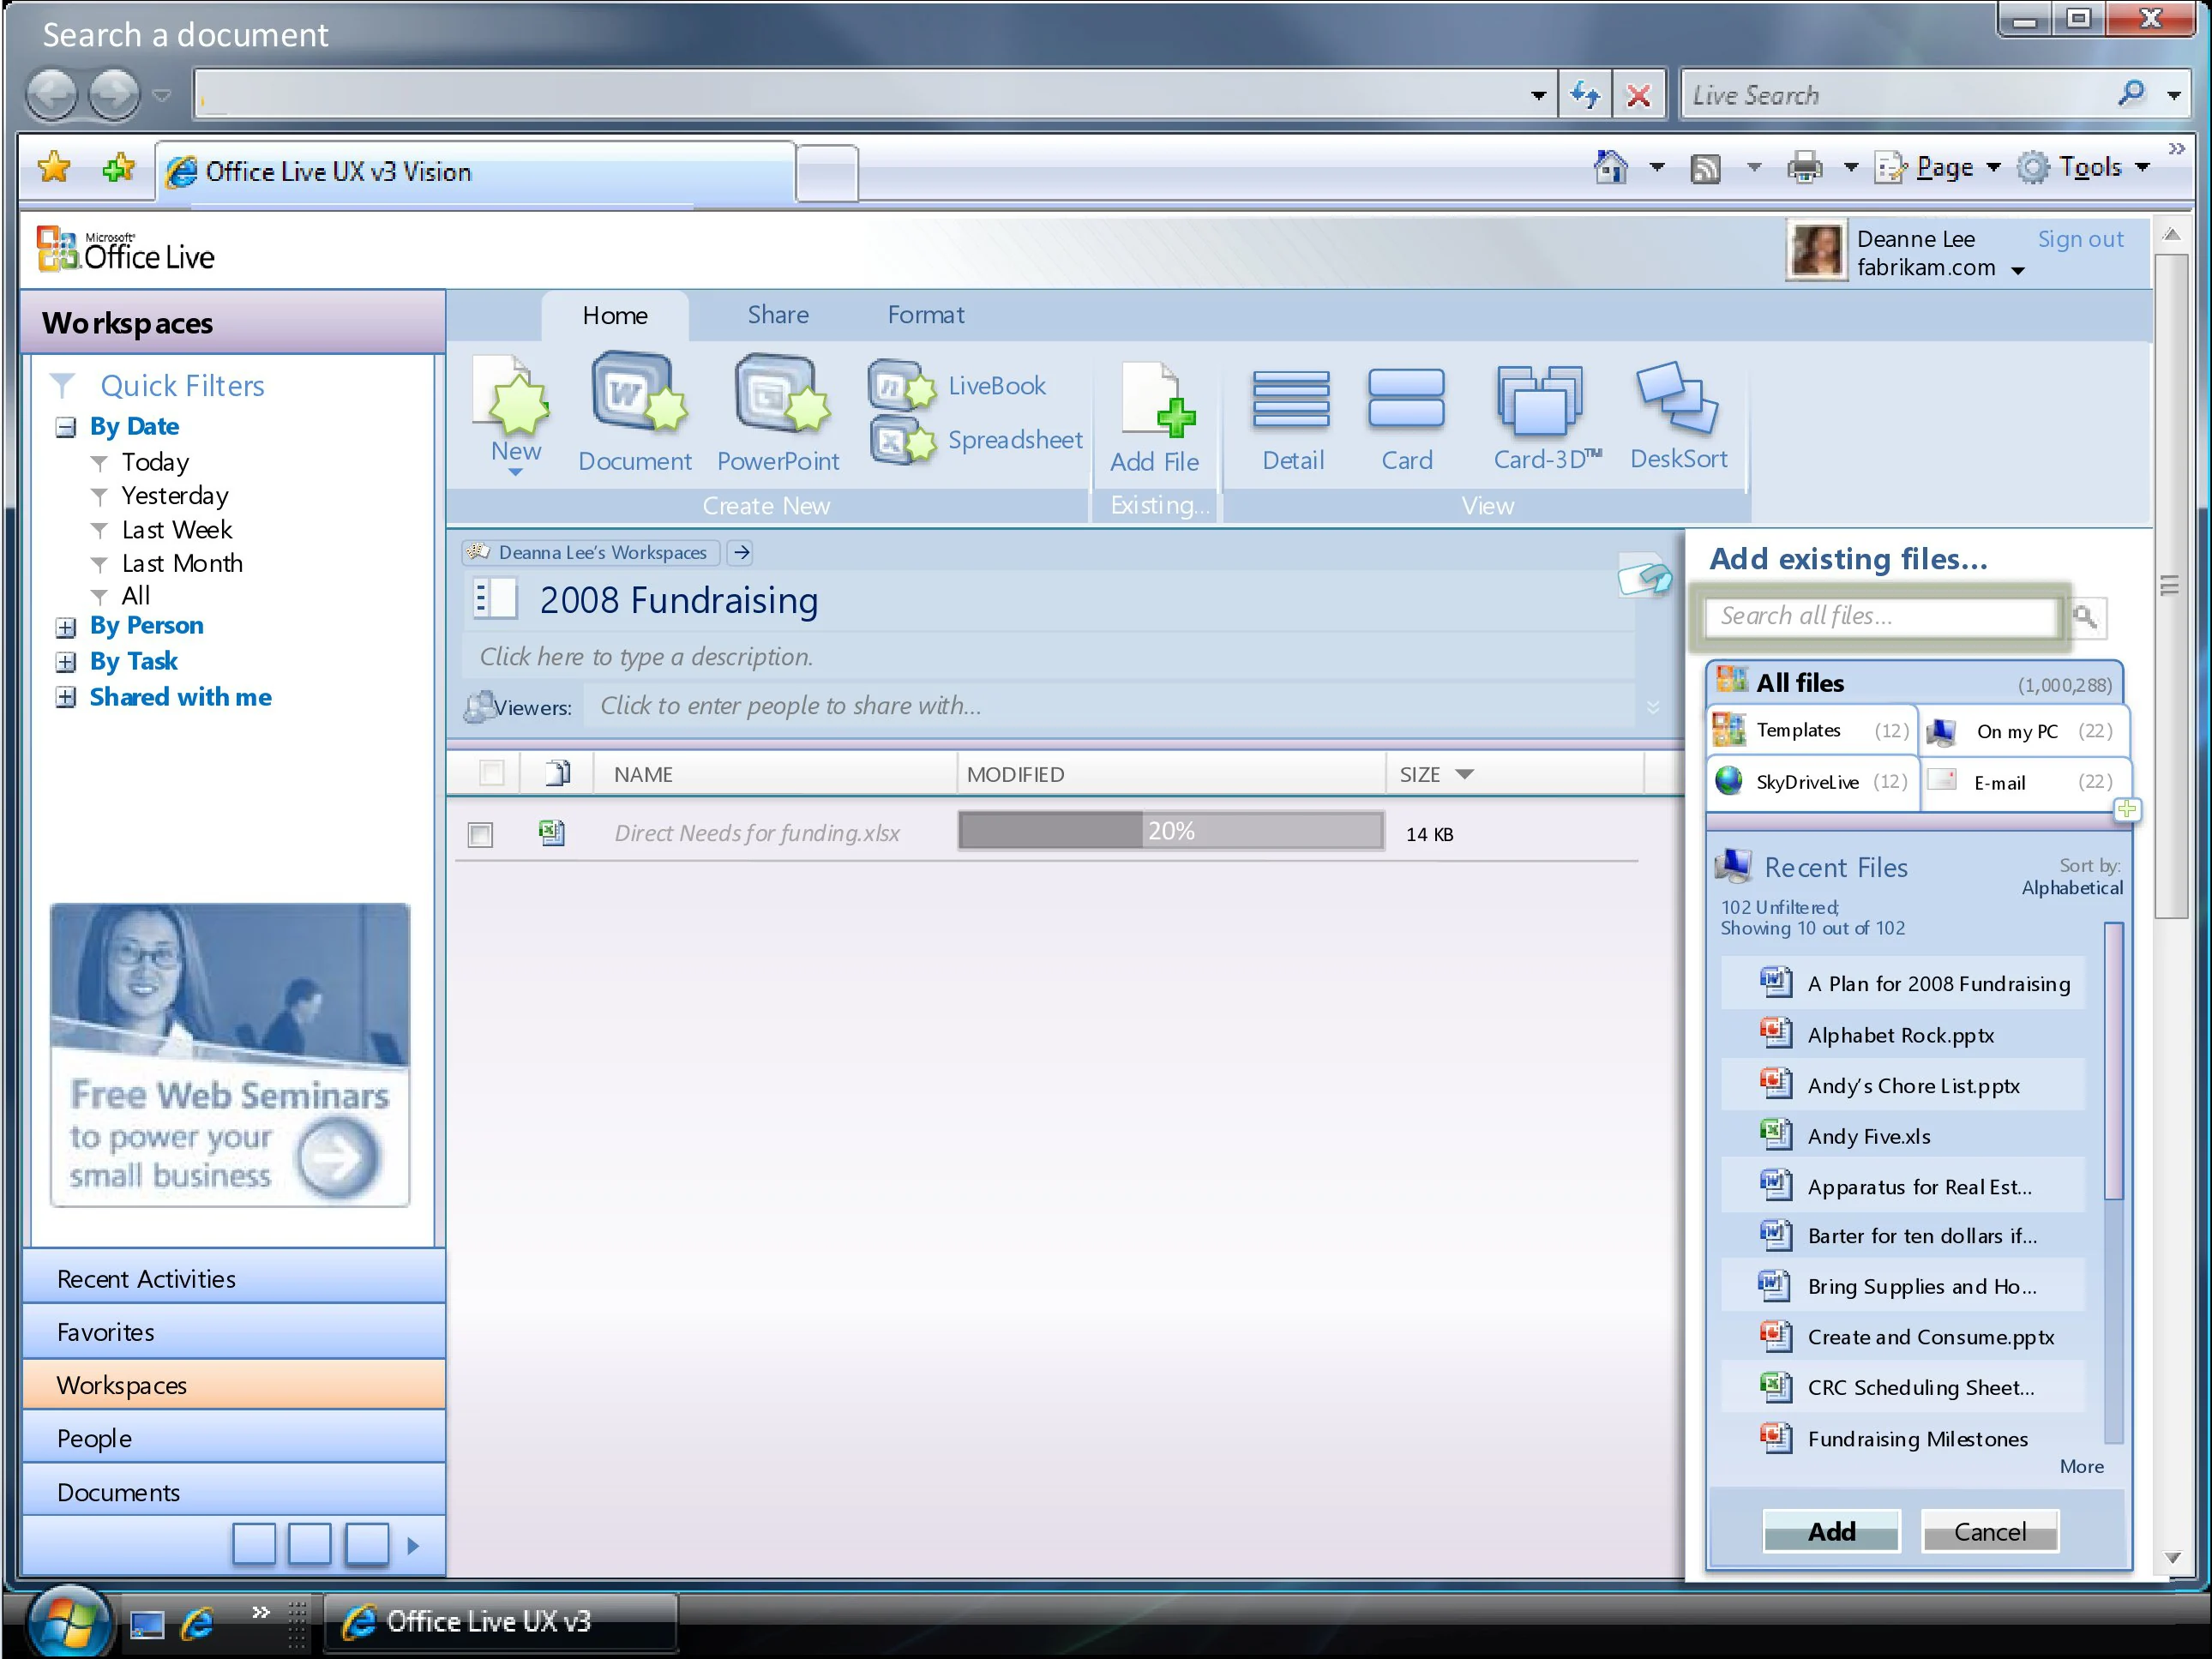Expand the By Person filter group
Viewport: 2212px width, 1659px height.
(65, 627)
